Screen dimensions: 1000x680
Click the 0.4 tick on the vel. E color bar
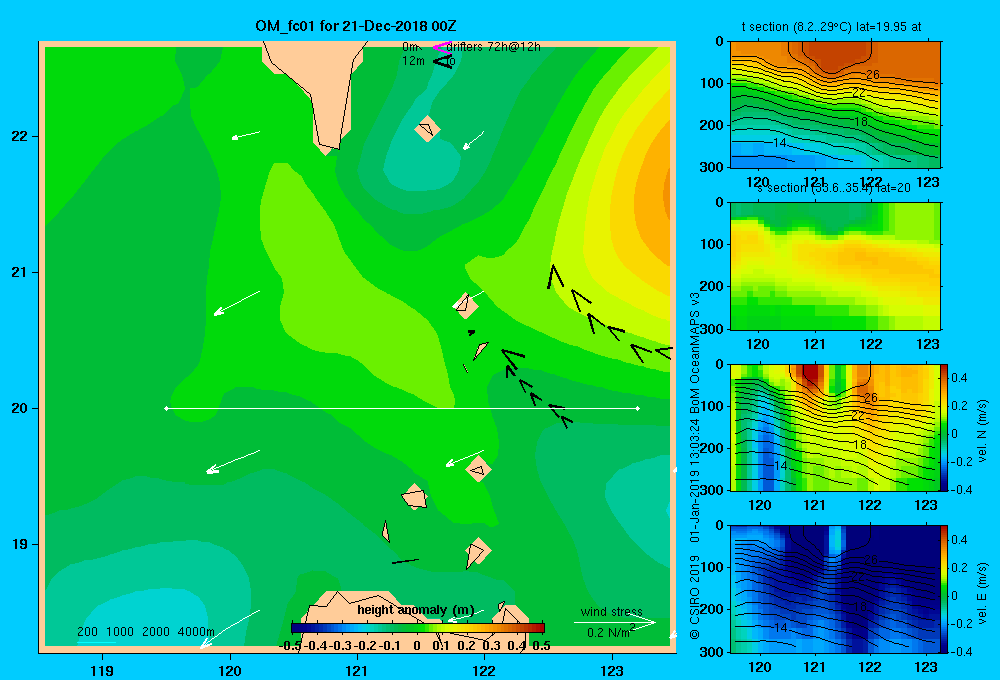click(x=959, y=540)
